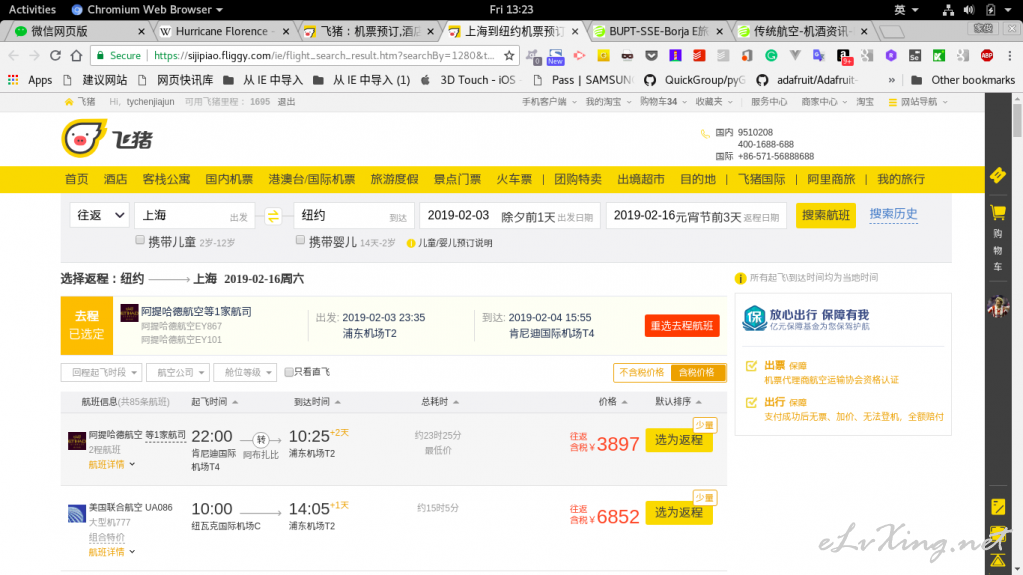Click the Grammarly green extension icon
The width and height of the screenshot is (1023, 575).
(x=771, y=55)
